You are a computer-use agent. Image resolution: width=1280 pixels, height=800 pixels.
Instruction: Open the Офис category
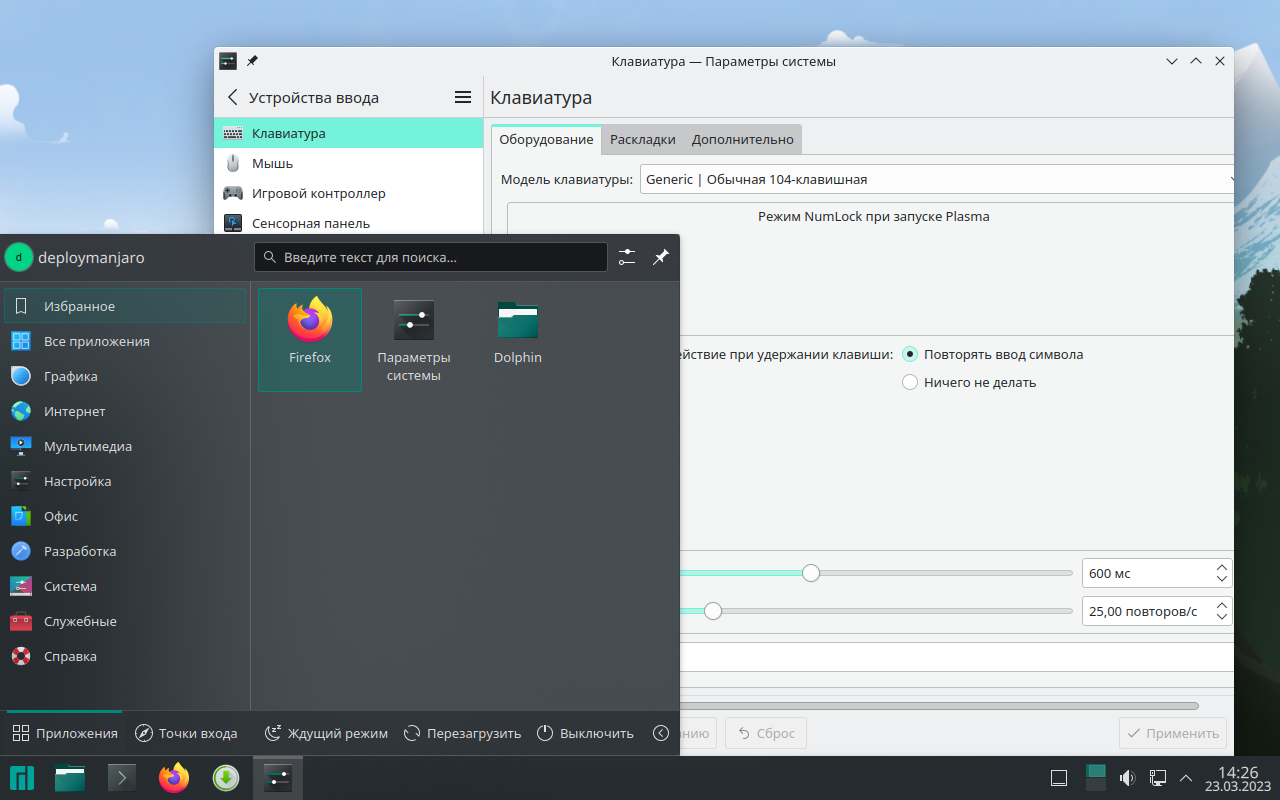124,516
